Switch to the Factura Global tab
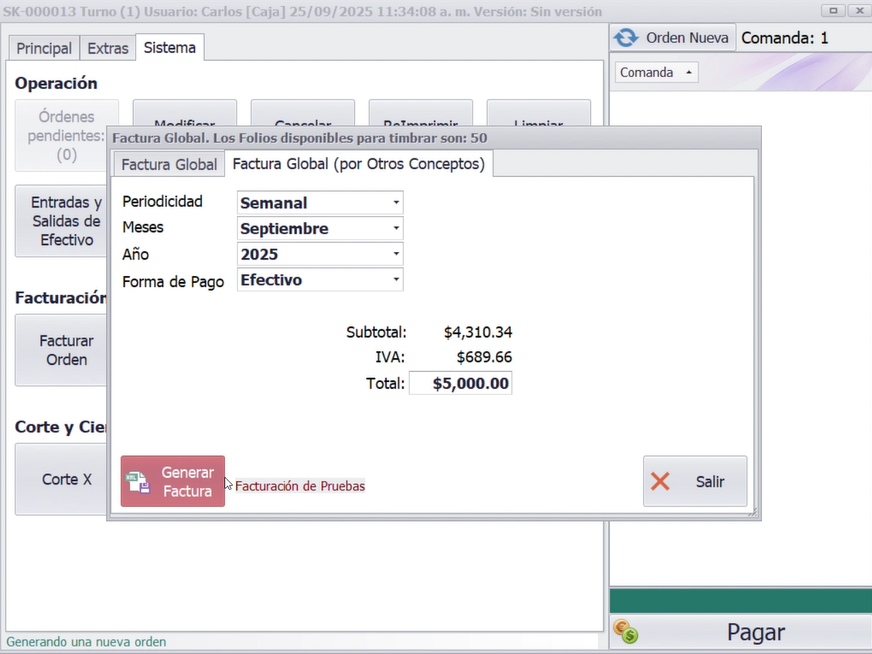872x654 pixels. pyautogui.click(x=169, y=164)
